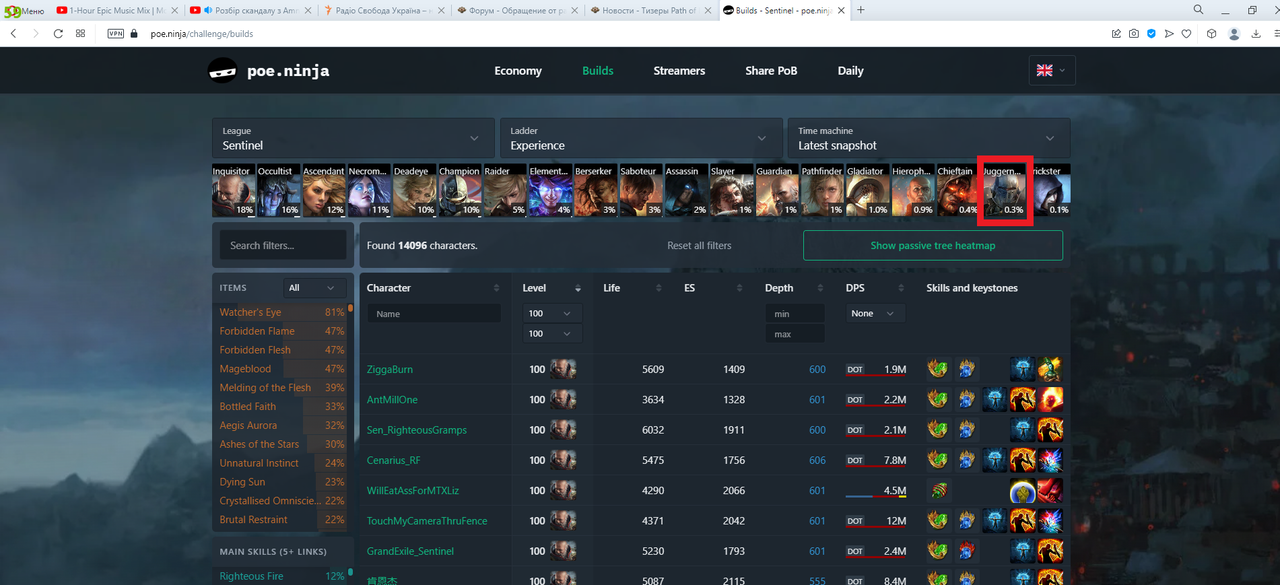
Task: Open the DPS type None dropdown
Action: pyautogui.click(x=875, y=313)
